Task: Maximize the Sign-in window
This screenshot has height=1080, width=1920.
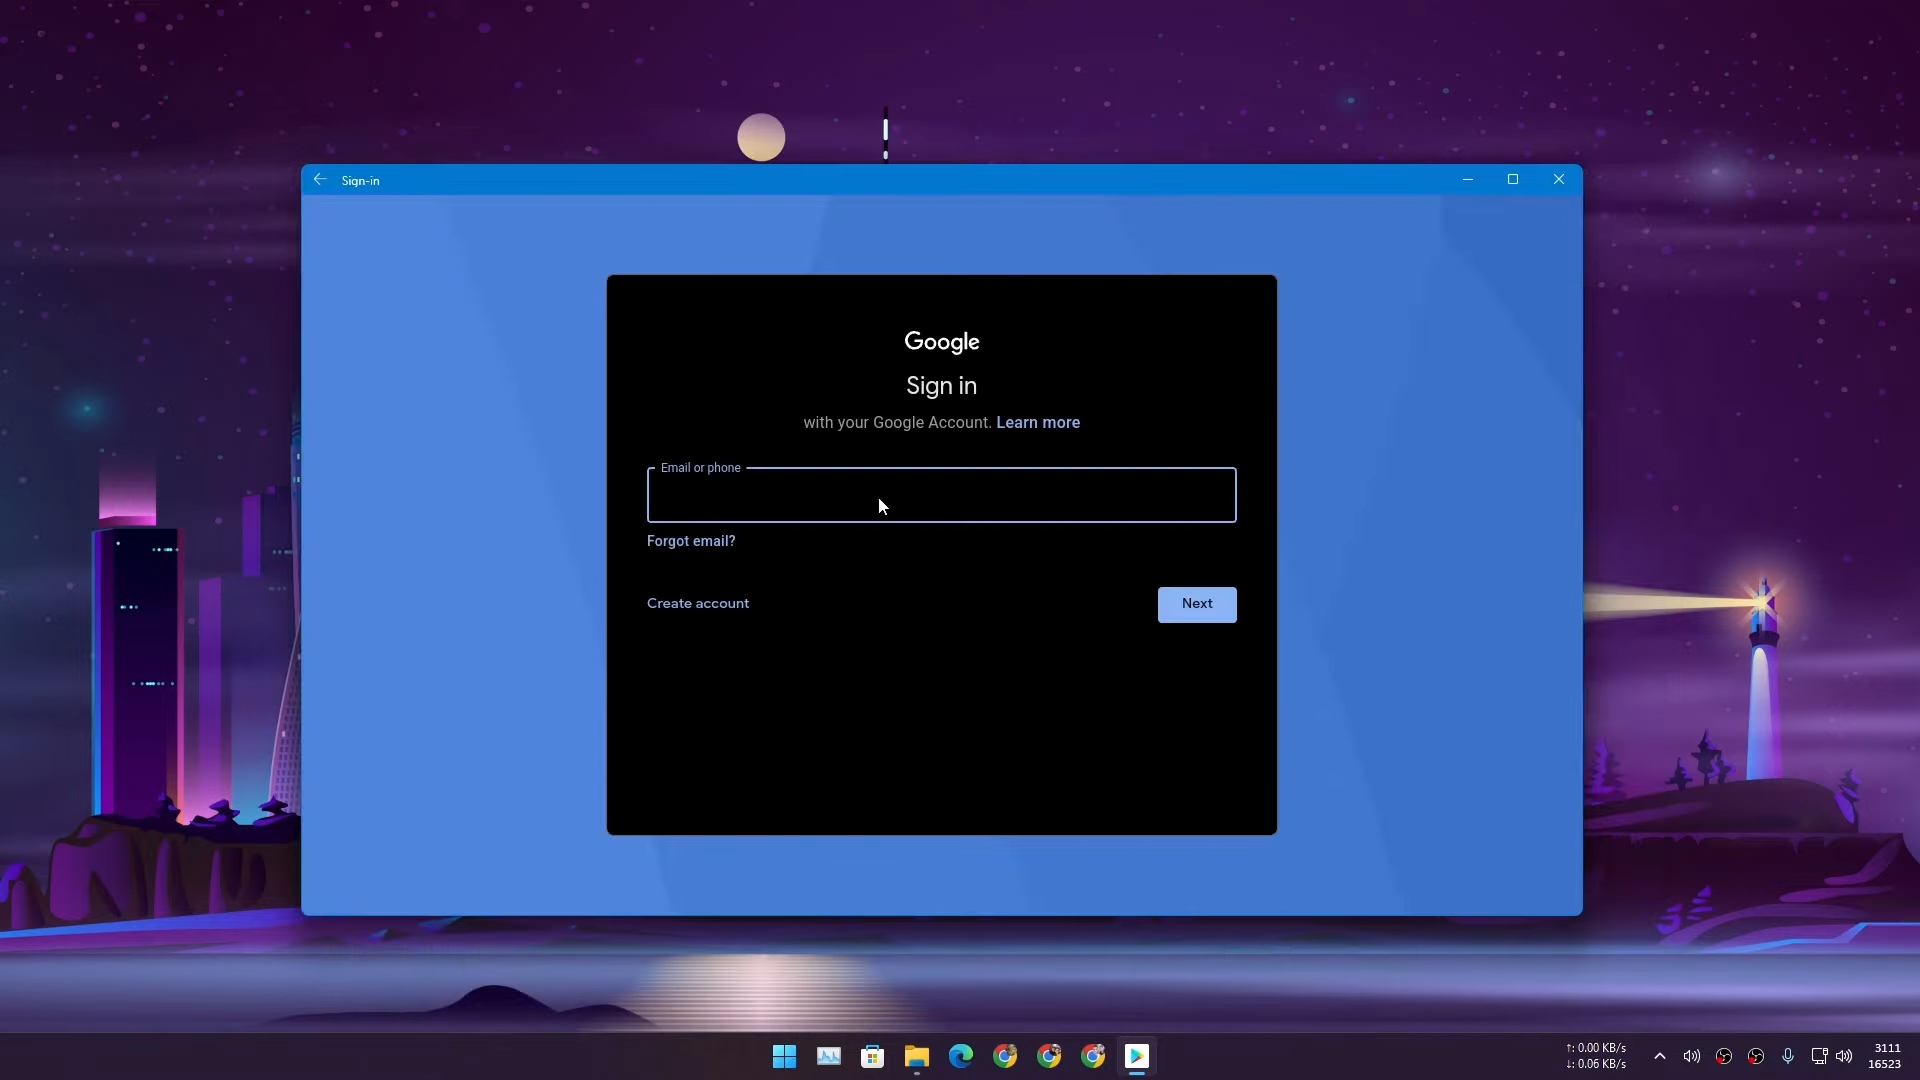Action: click(1513, 180)
